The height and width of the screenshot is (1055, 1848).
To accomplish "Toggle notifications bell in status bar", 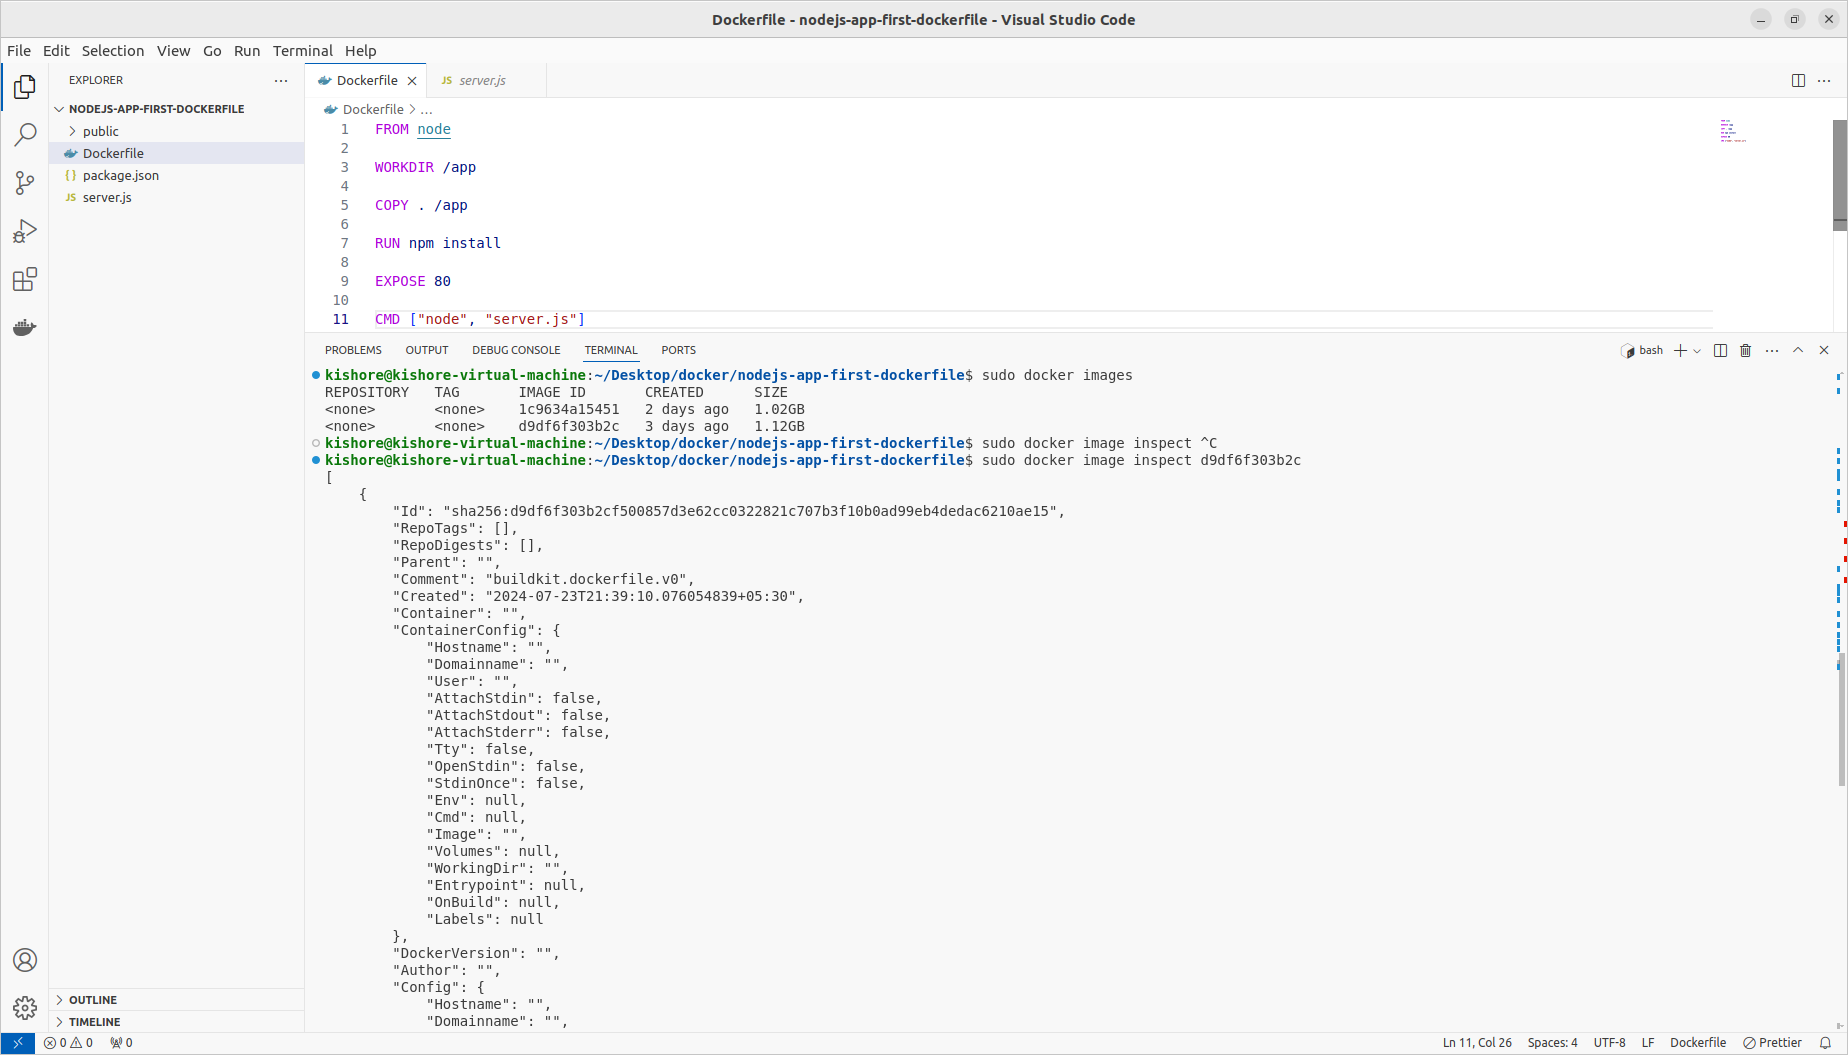I will (x=1825, y=1042).
